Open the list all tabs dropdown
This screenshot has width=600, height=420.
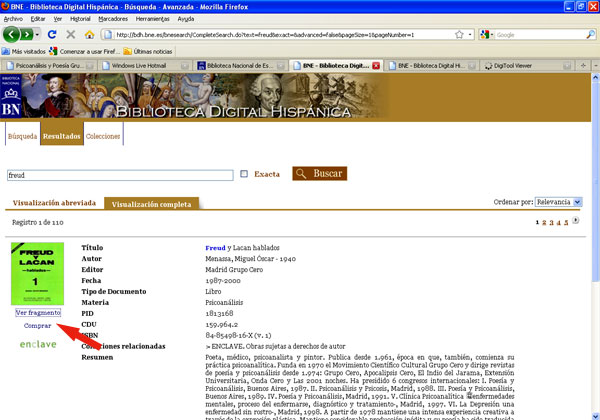pyautogui.click(x=596, y=65)
